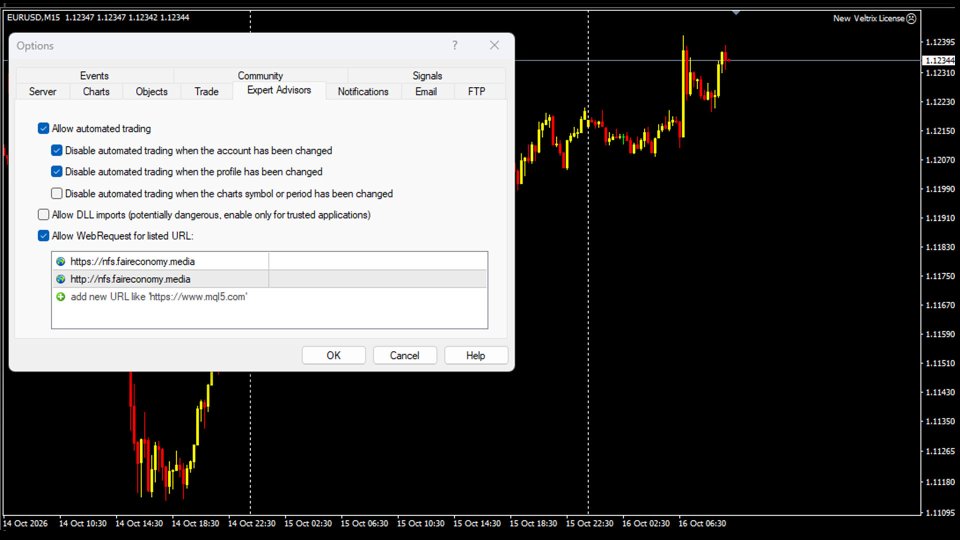Click the chart shift triangle marker at top
The width and height of the screenshot is (960, 540).
(736, 12)
